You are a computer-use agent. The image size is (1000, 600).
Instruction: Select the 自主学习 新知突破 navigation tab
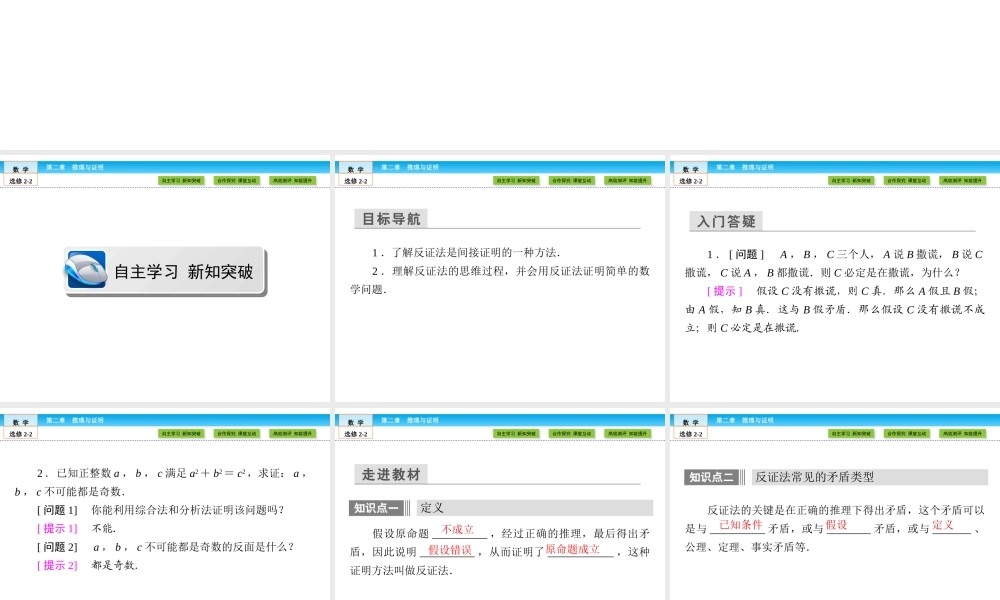coord(177,179)
